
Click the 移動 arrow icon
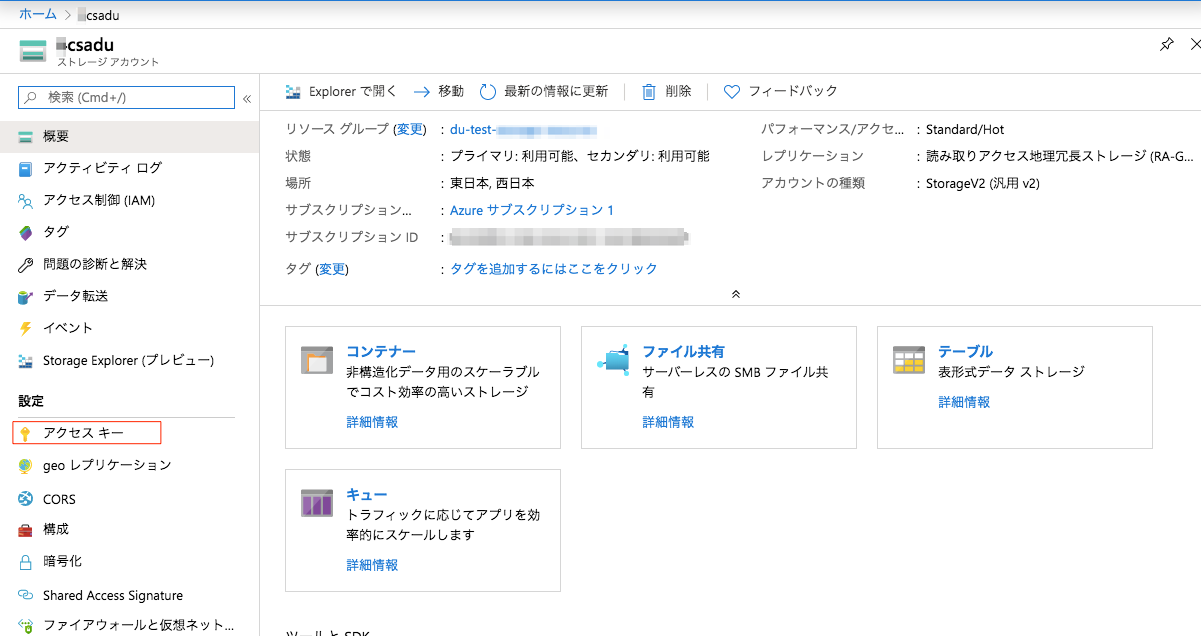pos(421,92)
